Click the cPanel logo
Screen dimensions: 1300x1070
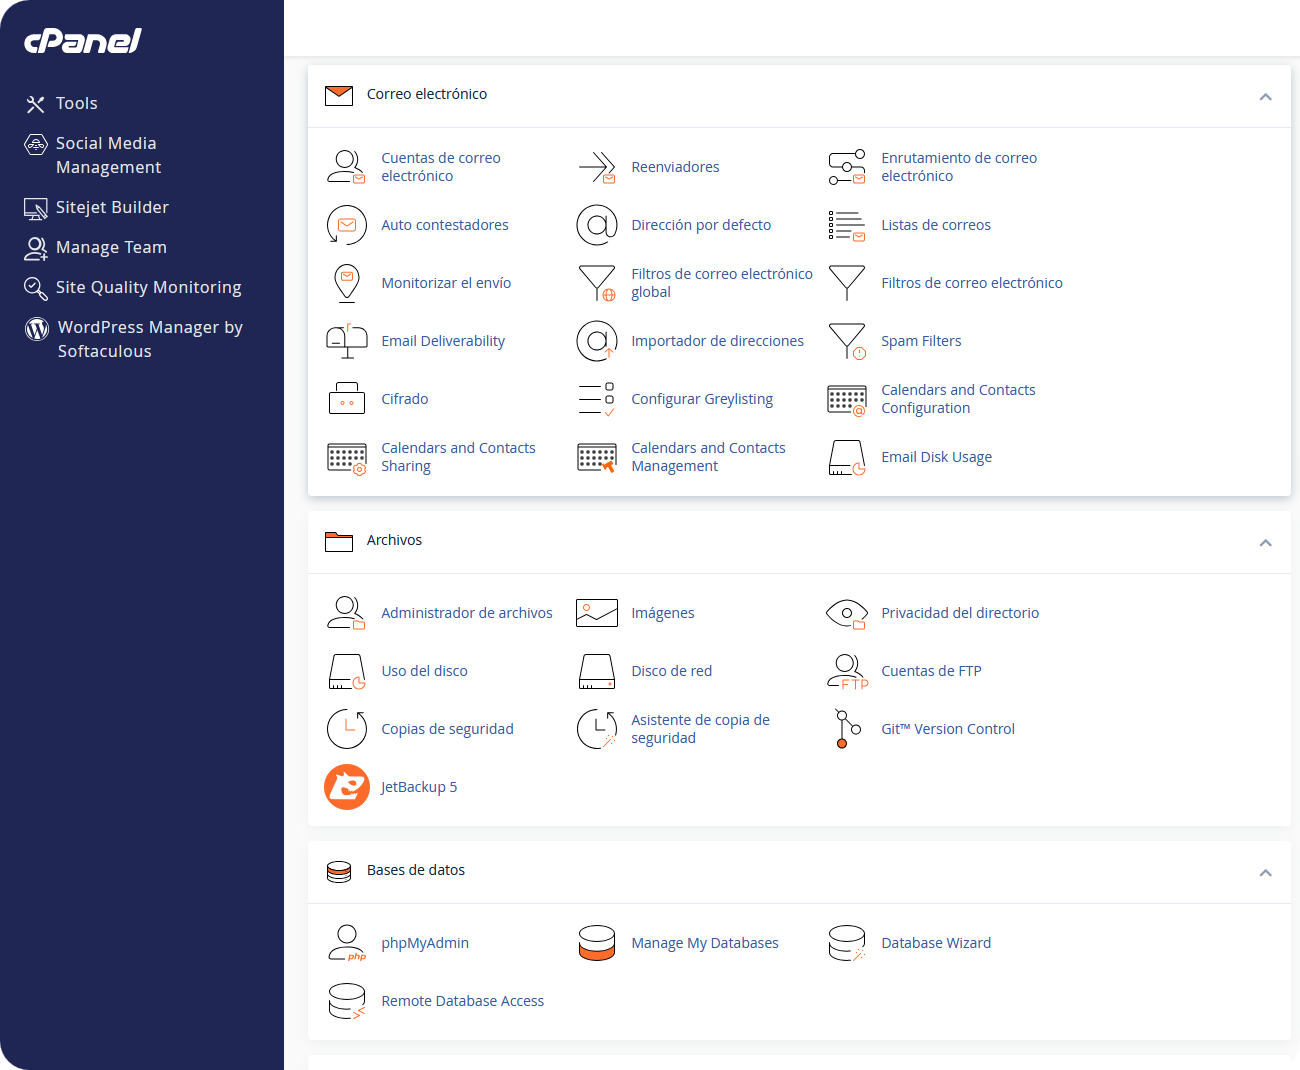[83, 40]
